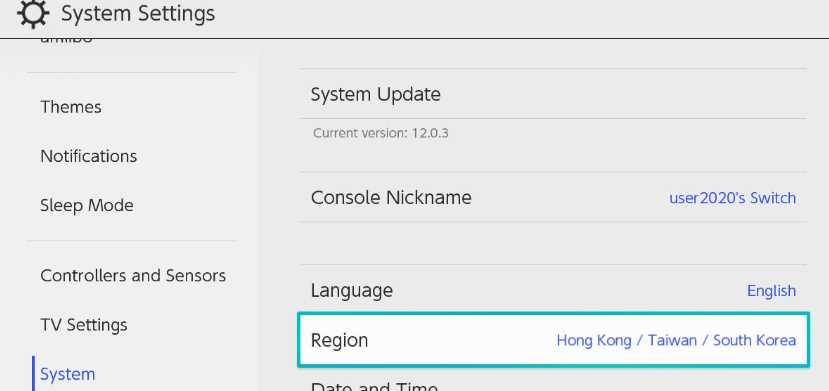Select the highlighted Region label
The image size is (829, 391).
339,340
